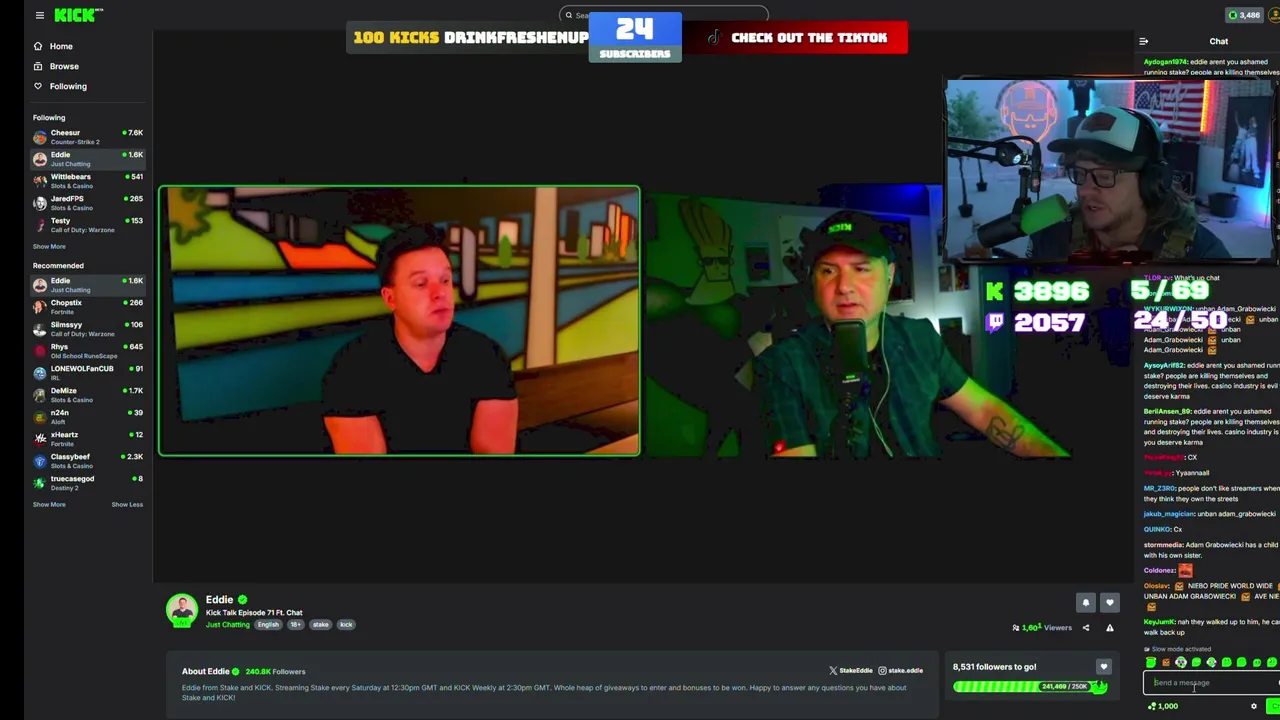This screenshot has width=1280, height=720.
Task: Click jakub_magician username in chat
Action: (x=1169, y=514)
